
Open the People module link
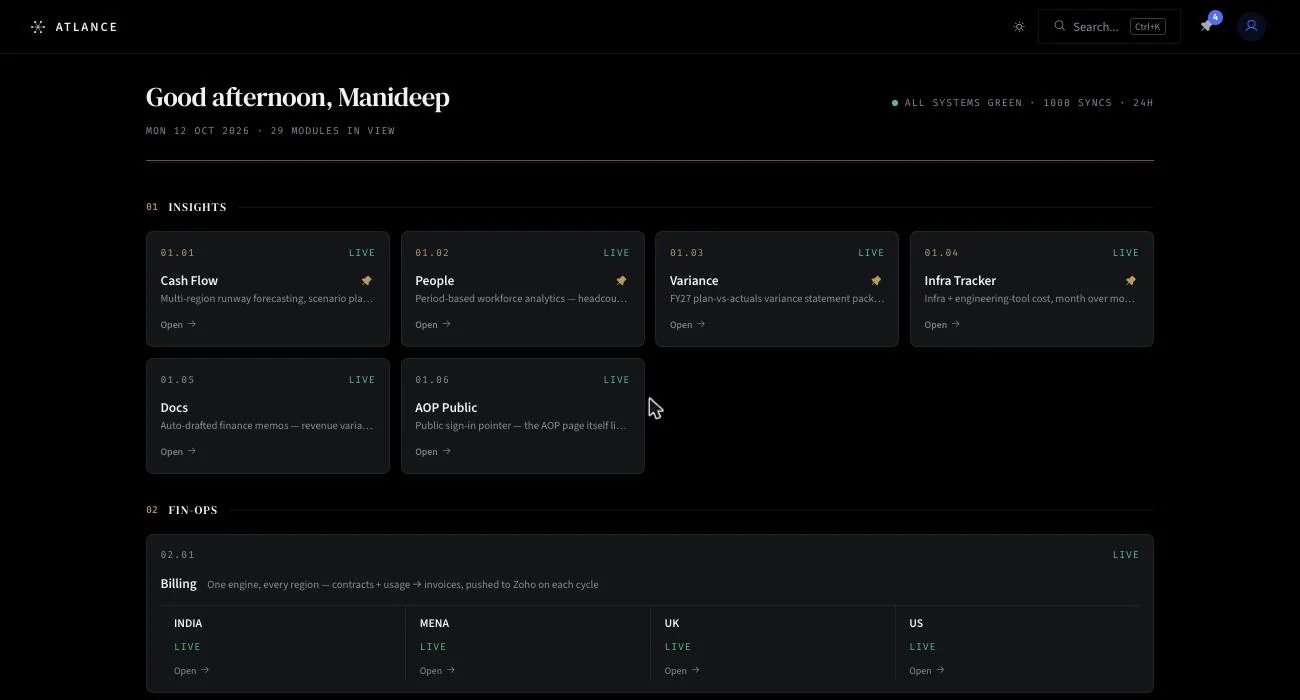coord(433,324)
